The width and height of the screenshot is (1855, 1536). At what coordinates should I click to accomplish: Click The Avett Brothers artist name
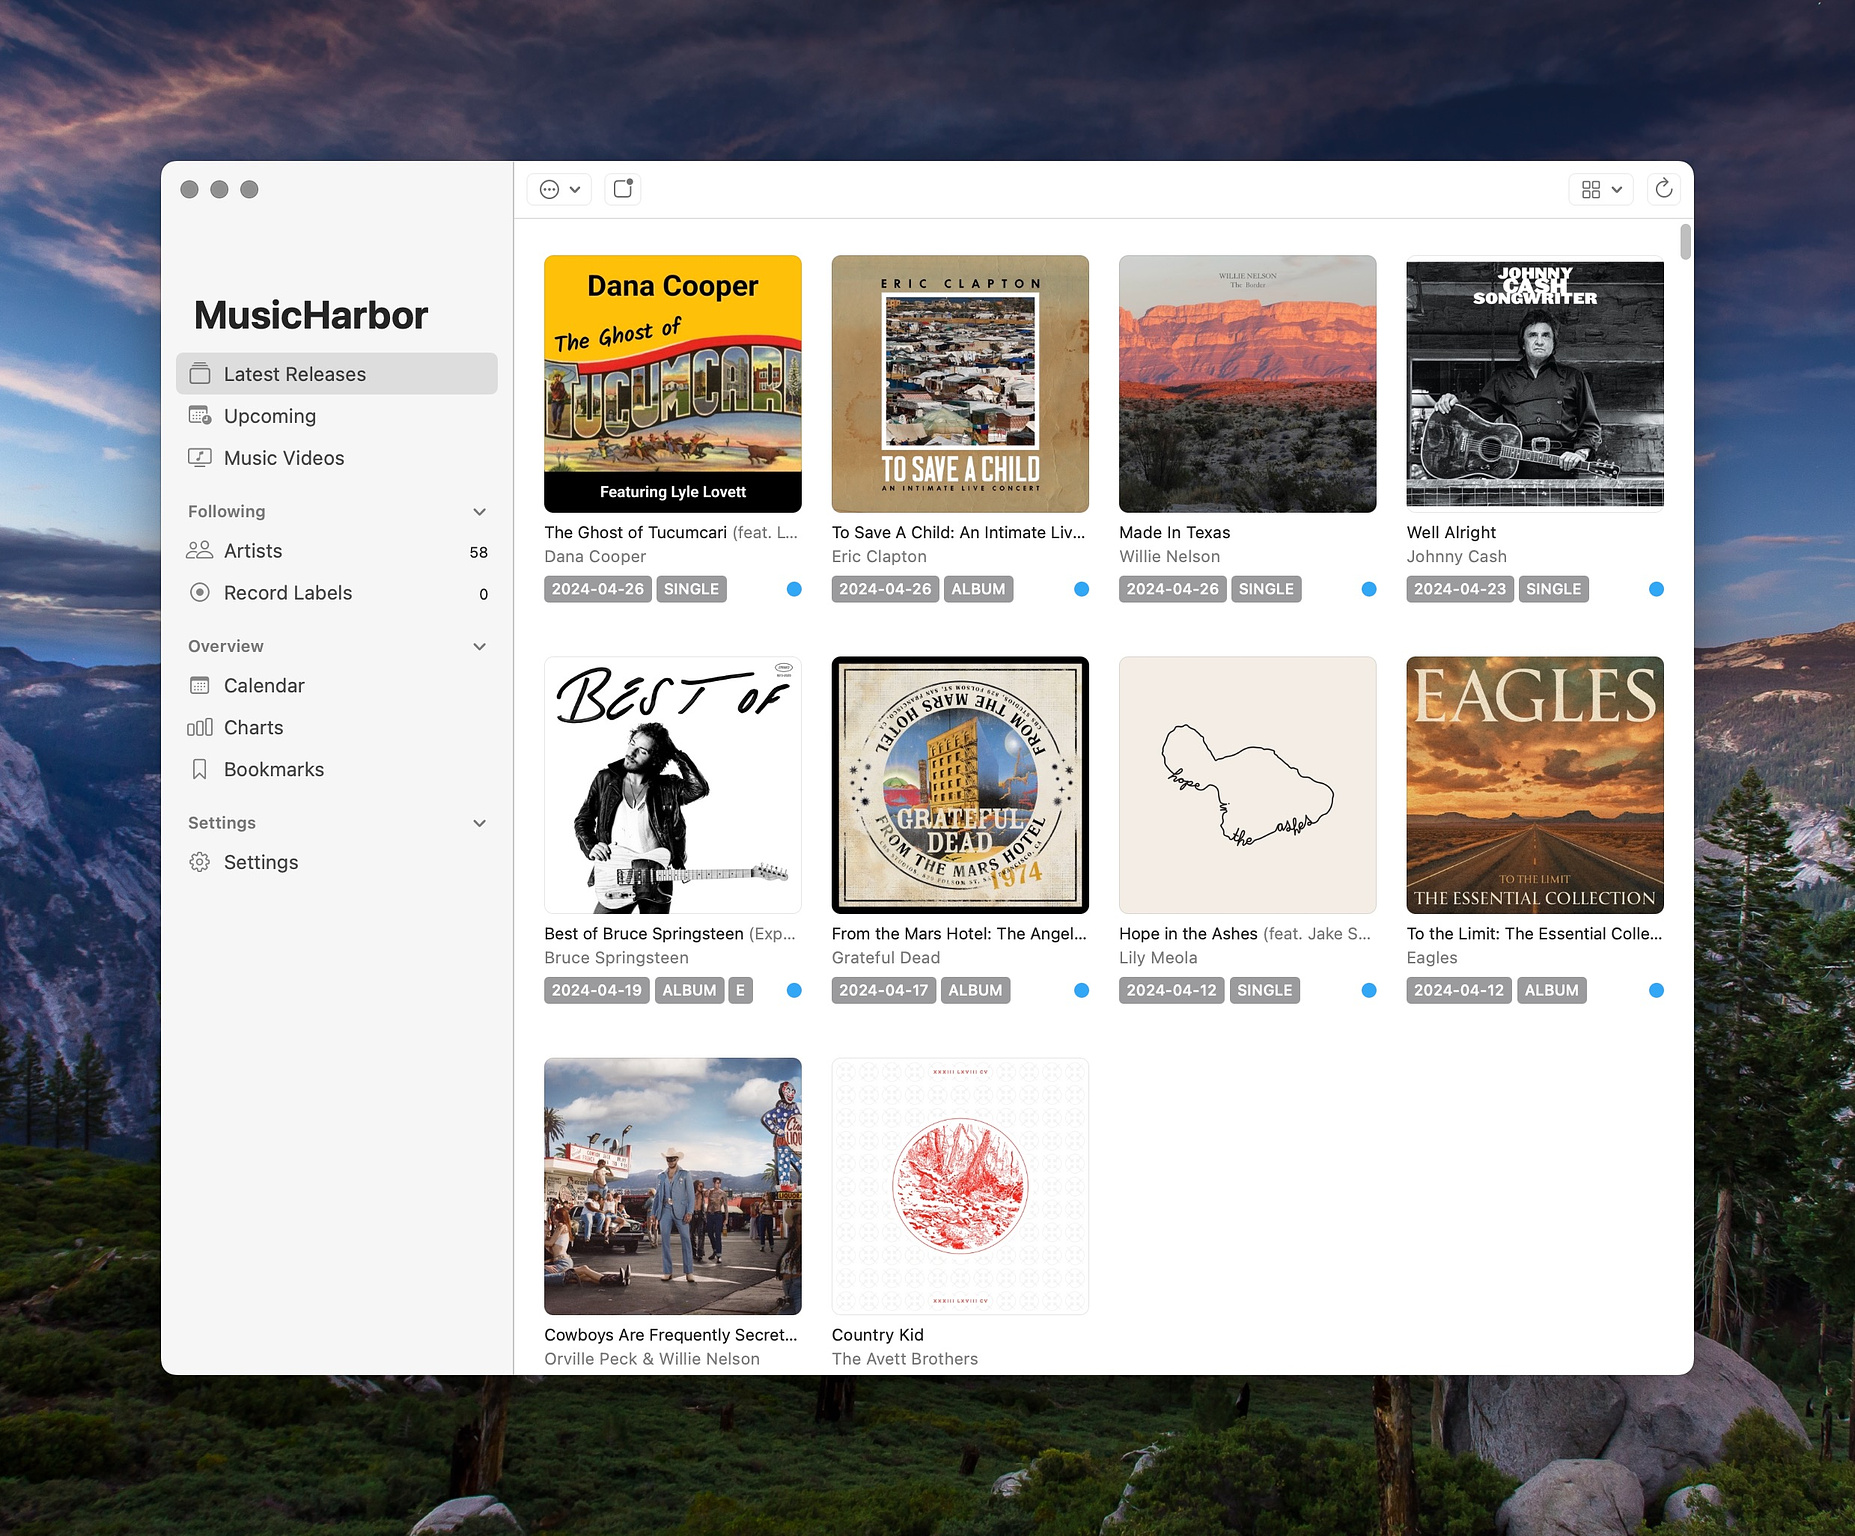[905, 1359]
